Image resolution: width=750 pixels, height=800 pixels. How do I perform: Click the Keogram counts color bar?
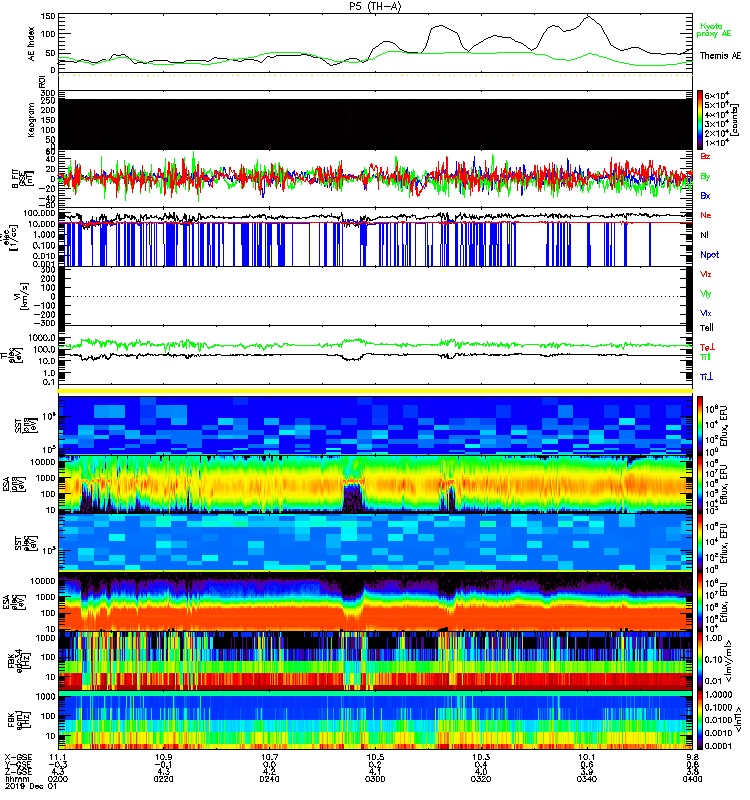700,120
